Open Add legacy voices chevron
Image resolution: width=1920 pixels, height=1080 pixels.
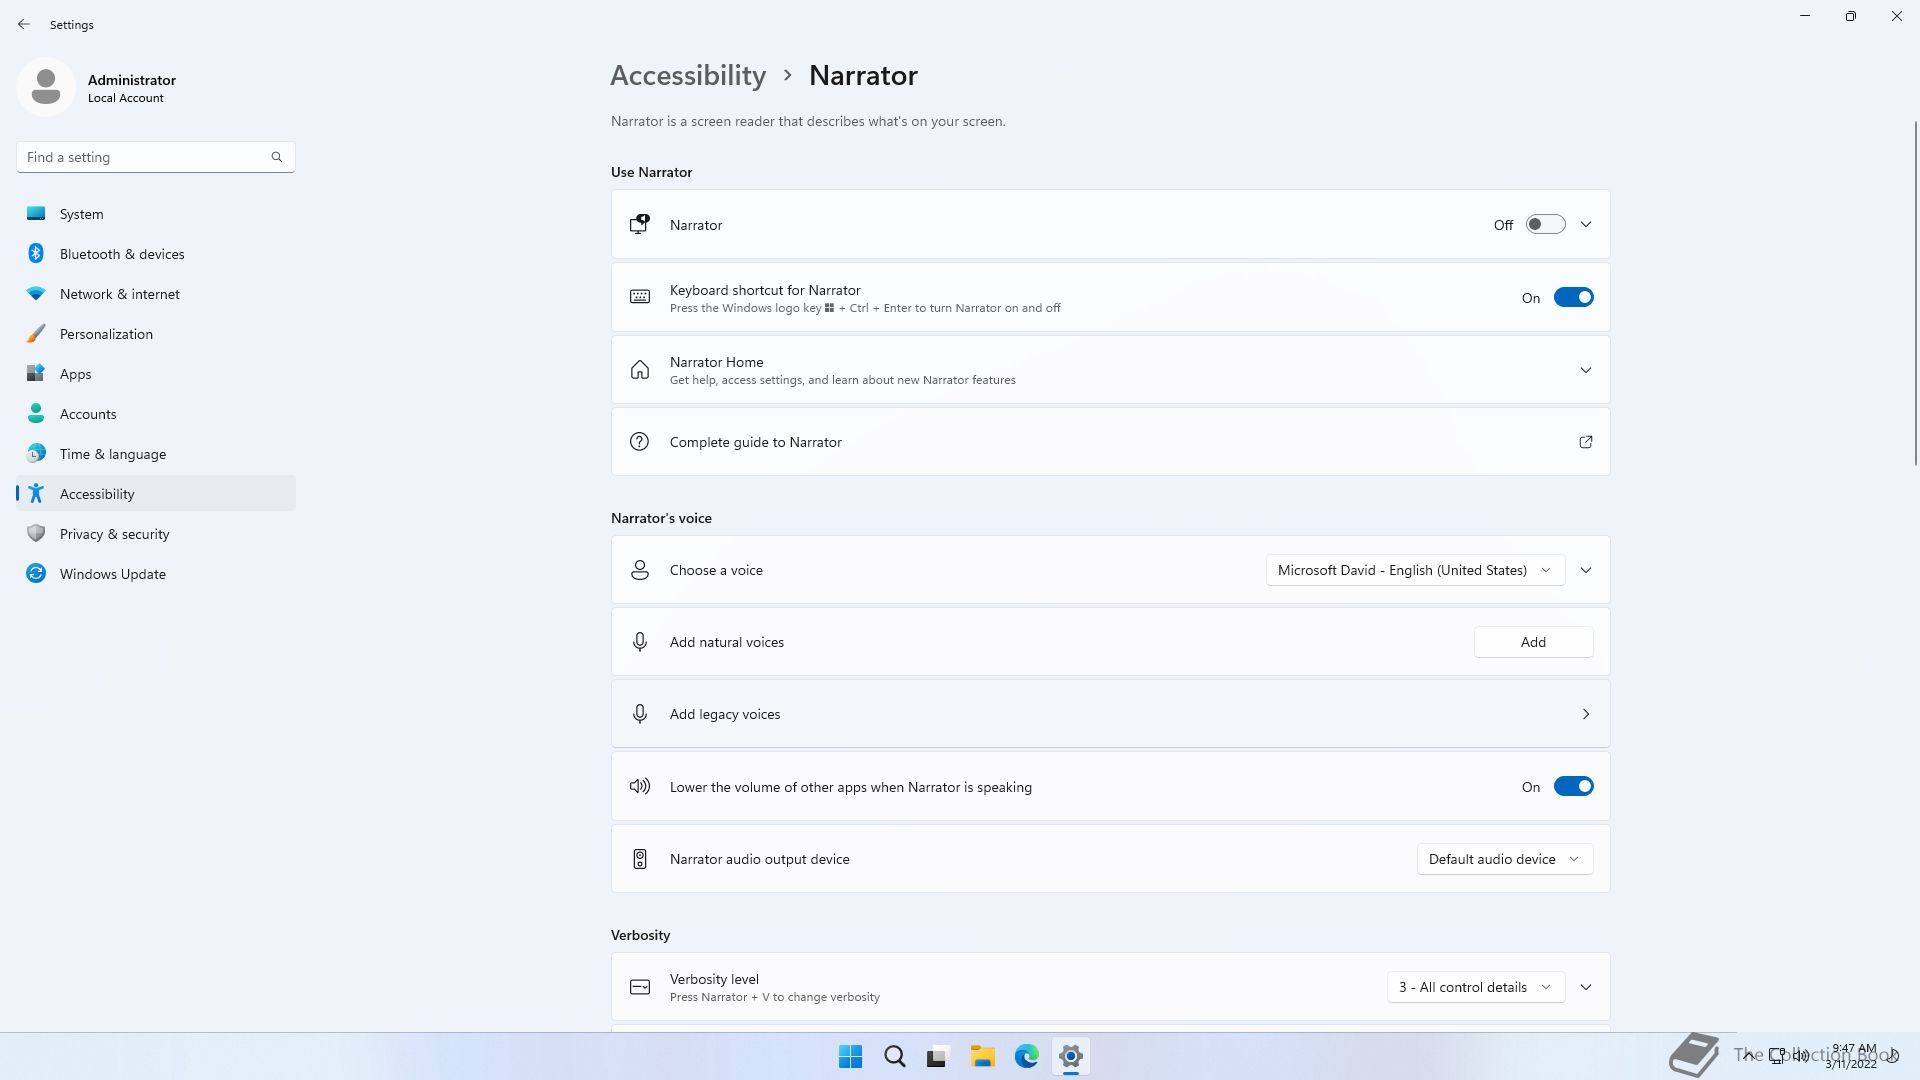coord(1586,714)
